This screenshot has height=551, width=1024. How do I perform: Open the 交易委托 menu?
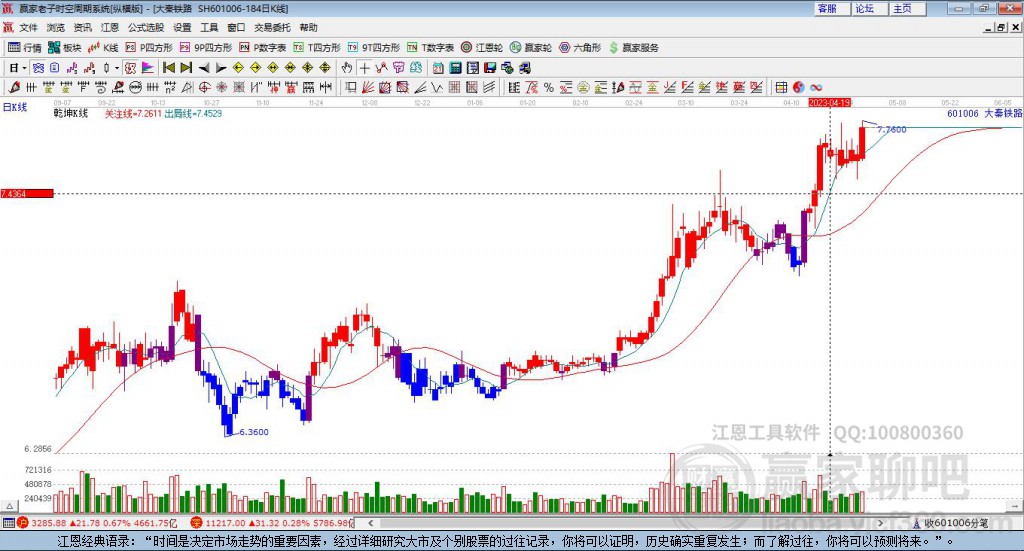point(272,27)
